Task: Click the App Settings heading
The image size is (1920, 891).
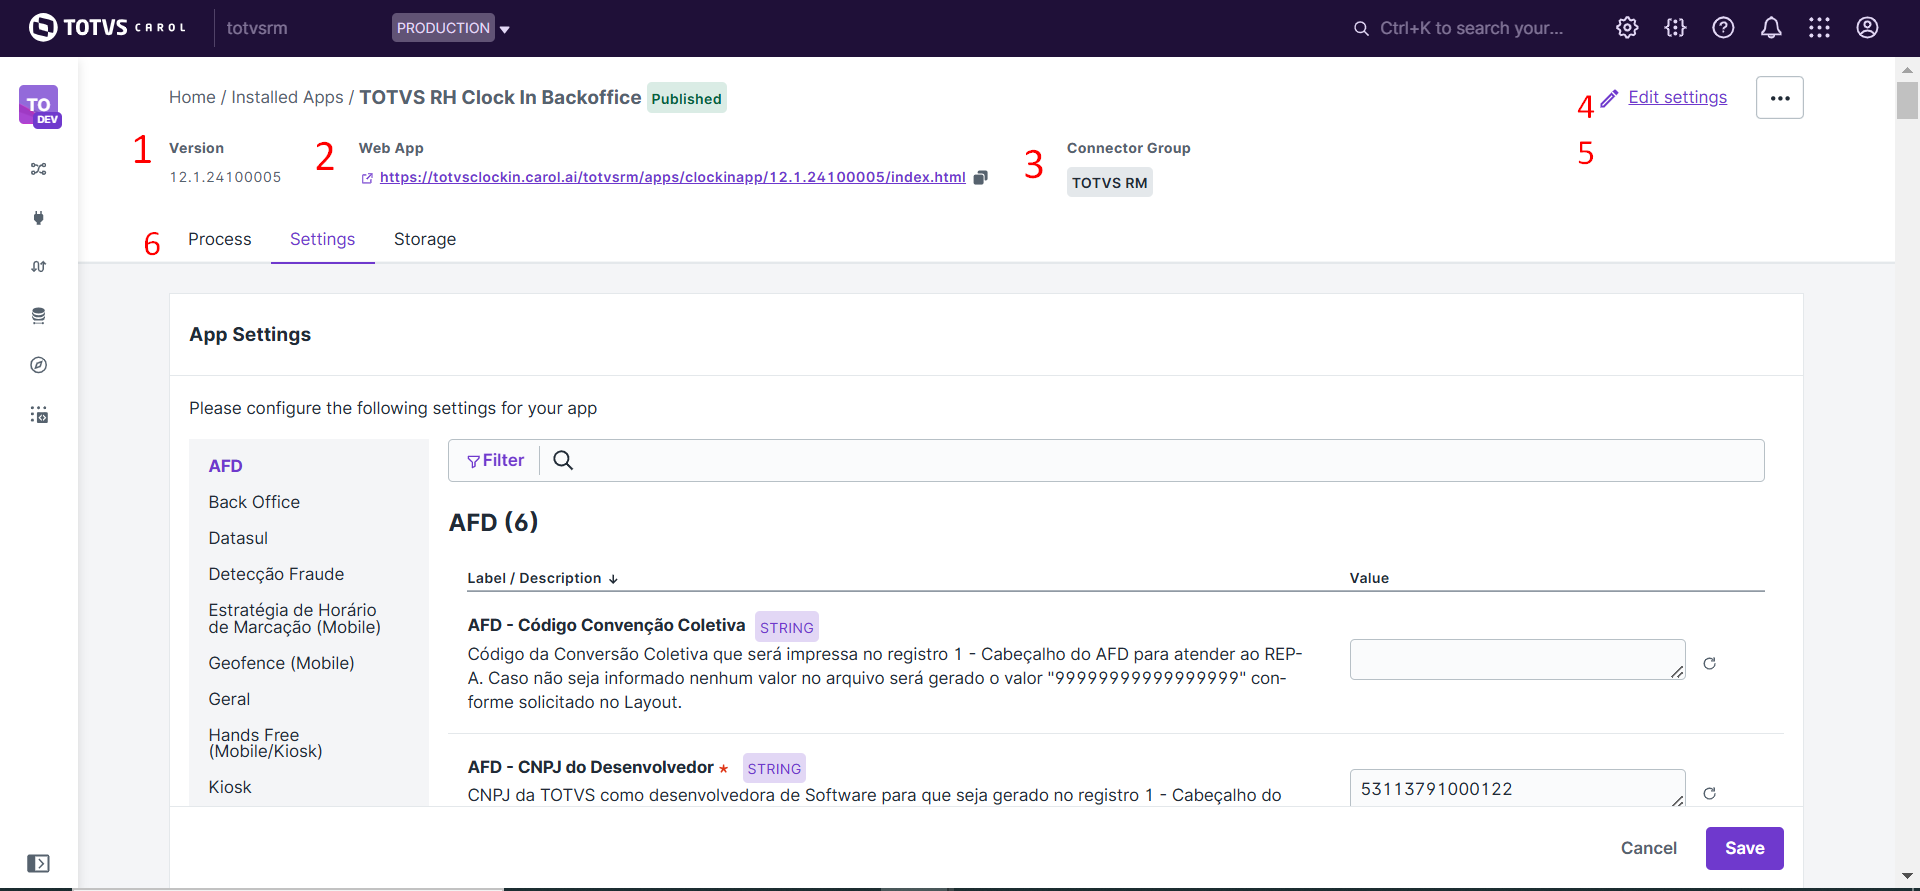Action: [250, 334]
